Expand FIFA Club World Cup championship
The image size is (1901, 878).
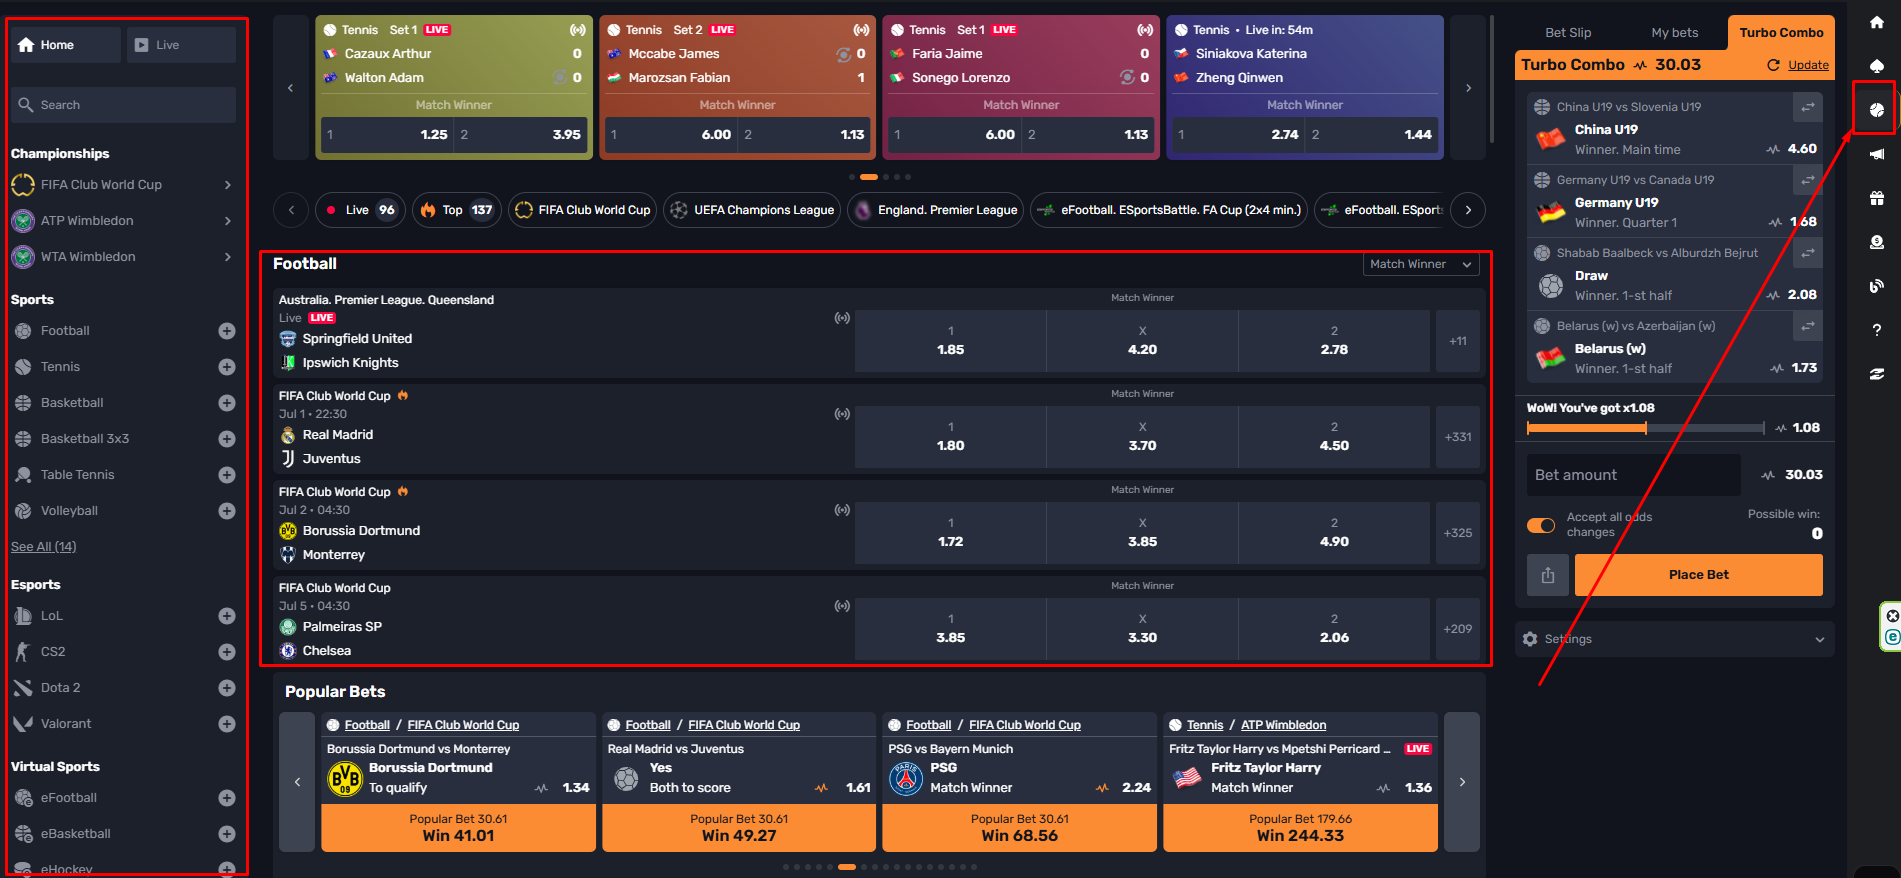(228, 185)
